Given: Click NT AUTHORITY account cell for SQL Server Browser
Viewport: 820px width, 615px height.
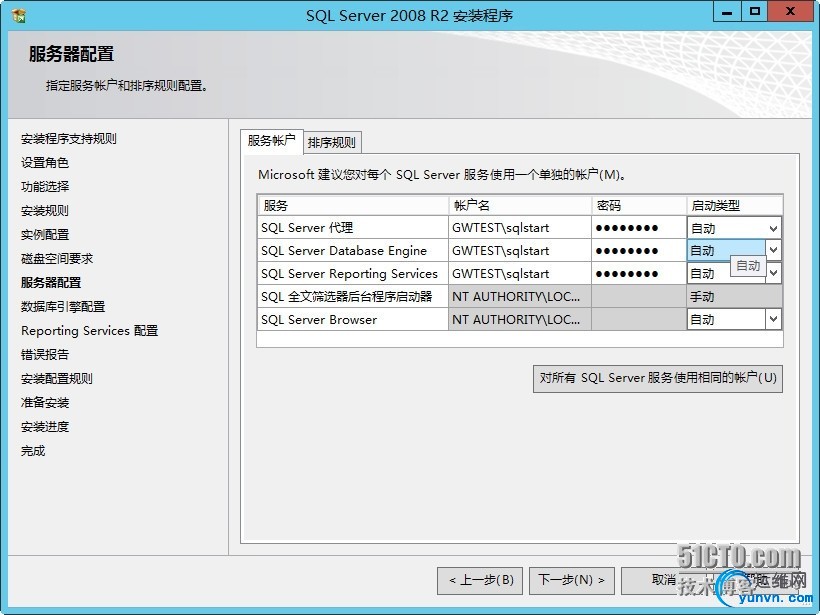Looking at the screenshot, I should (520, 320).
